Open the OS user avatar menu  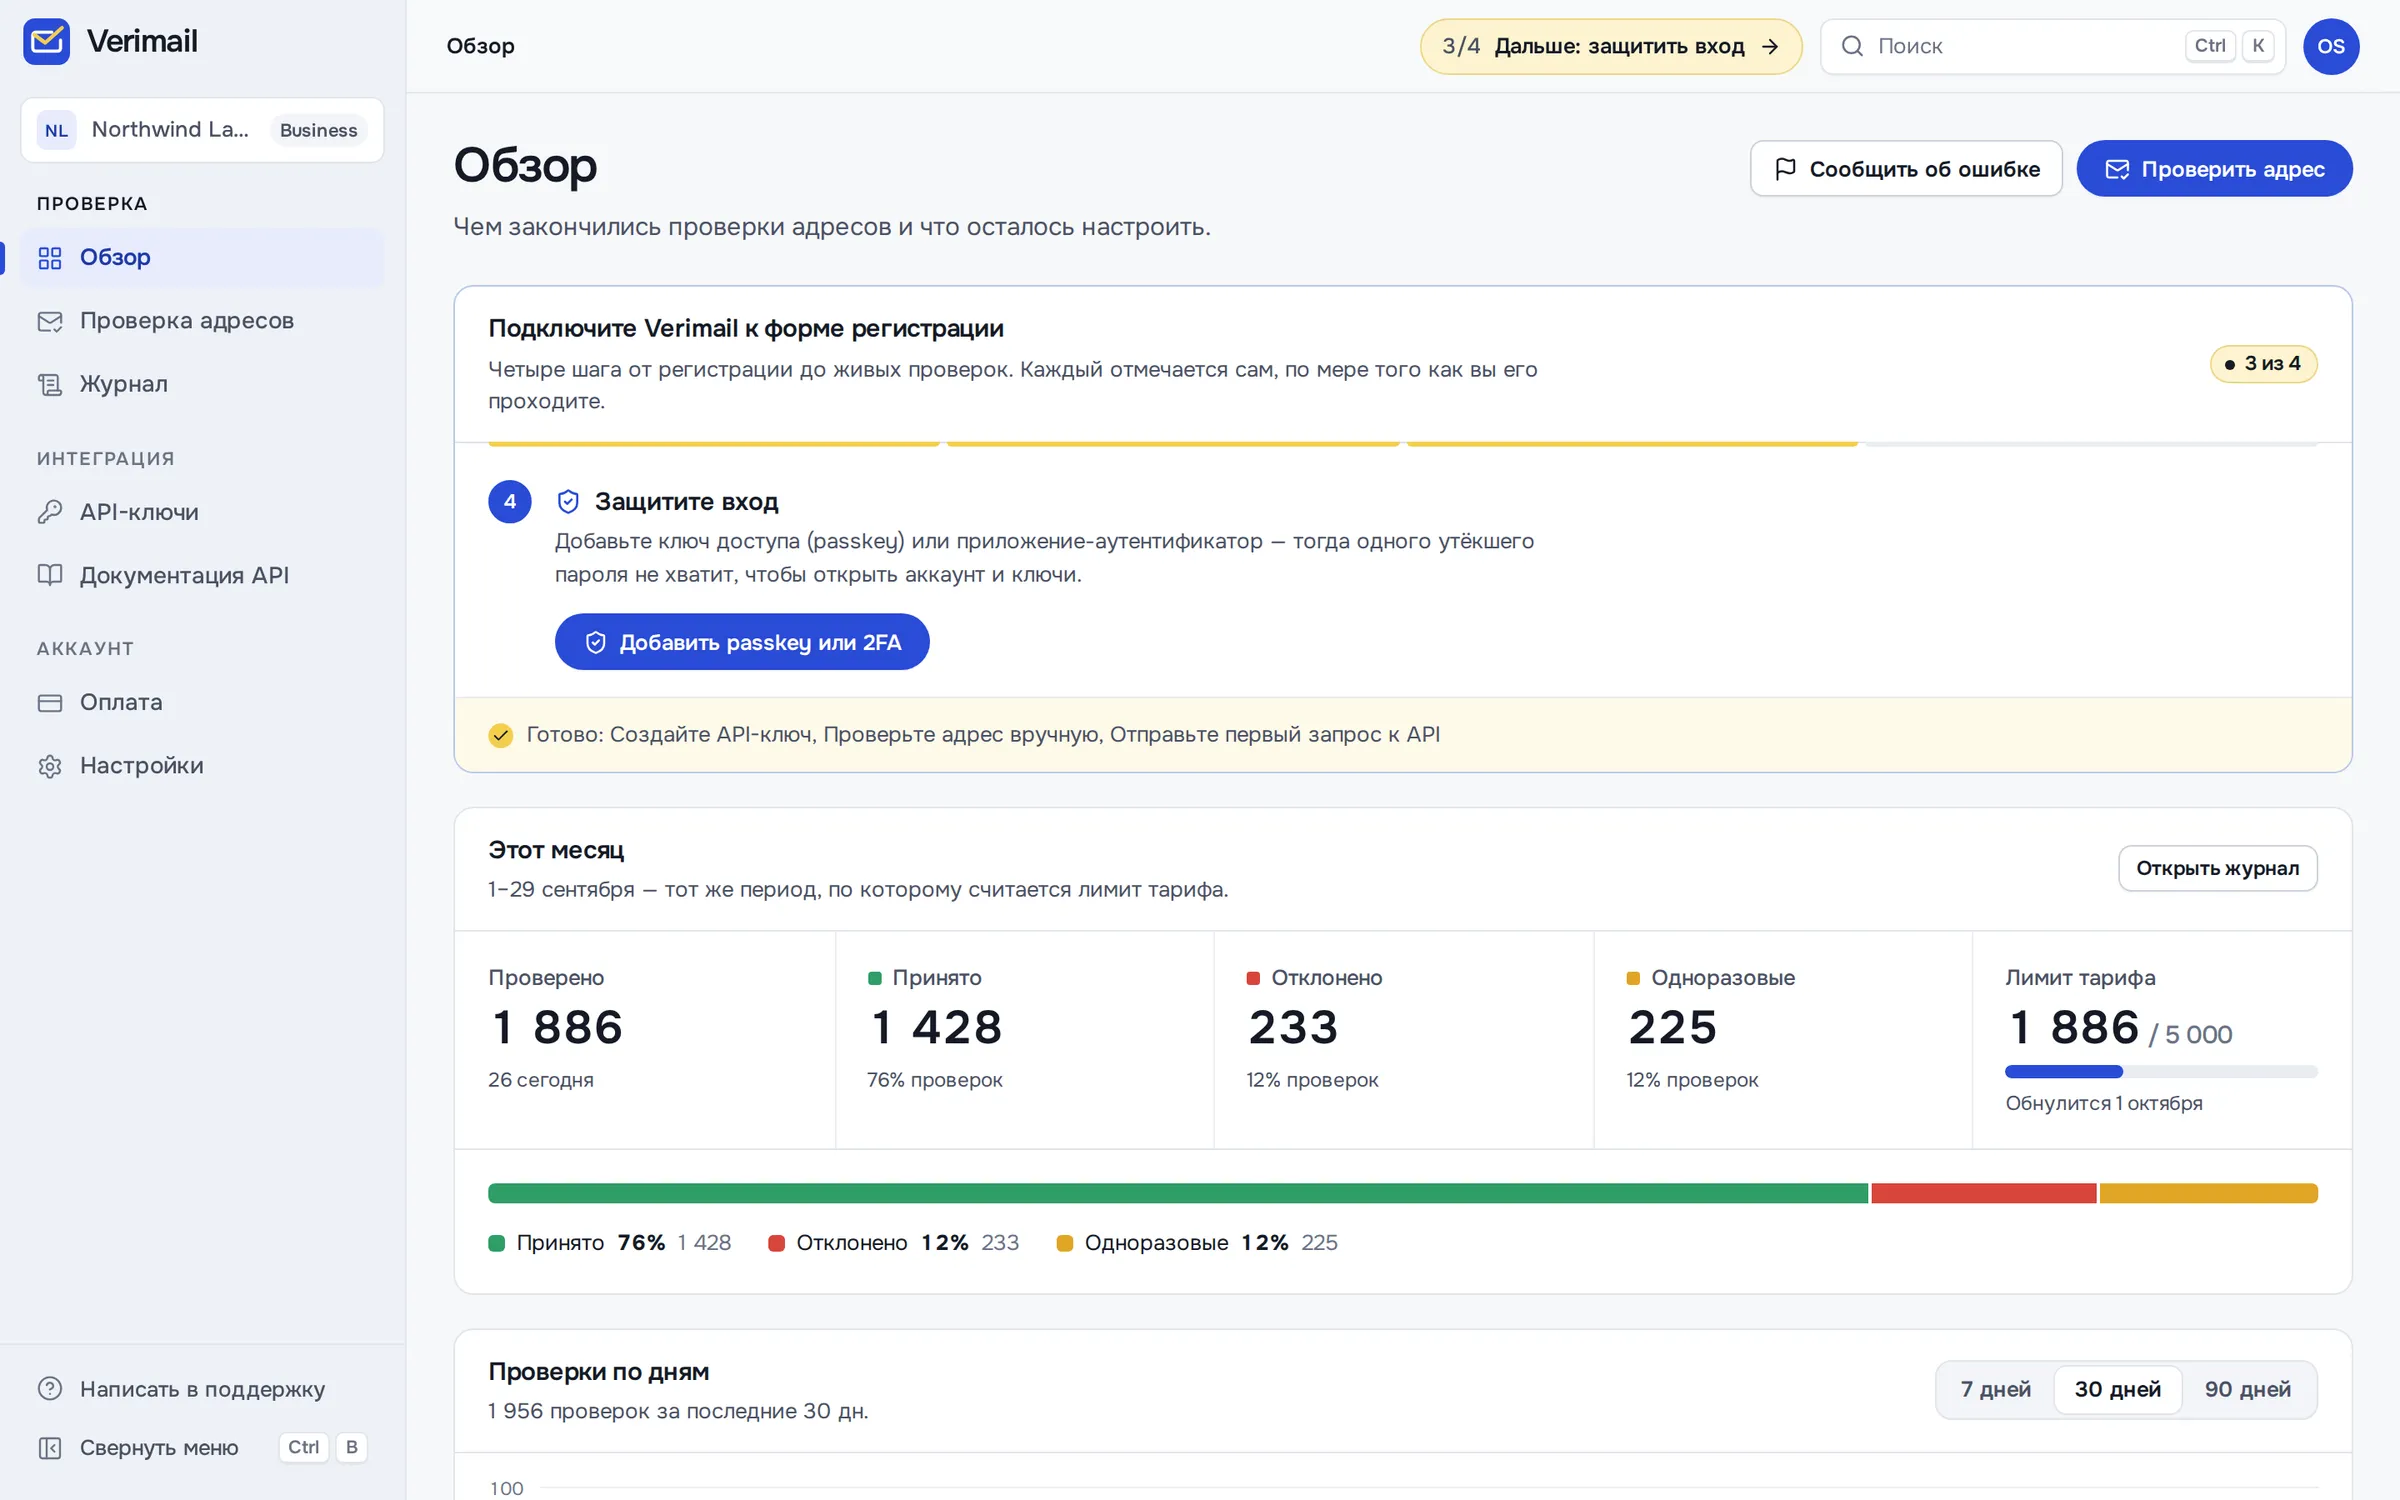click(2331, 46)
